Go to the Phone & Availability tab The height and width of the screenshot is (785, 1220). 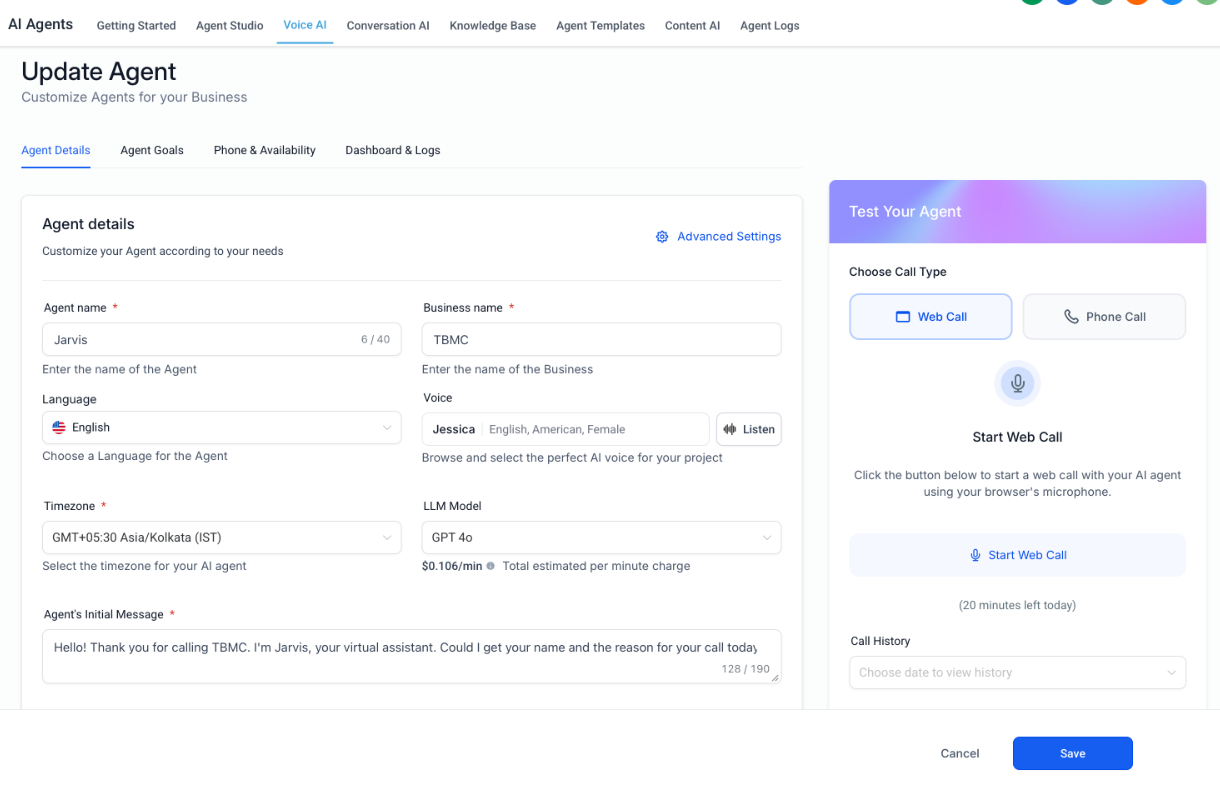265,150
